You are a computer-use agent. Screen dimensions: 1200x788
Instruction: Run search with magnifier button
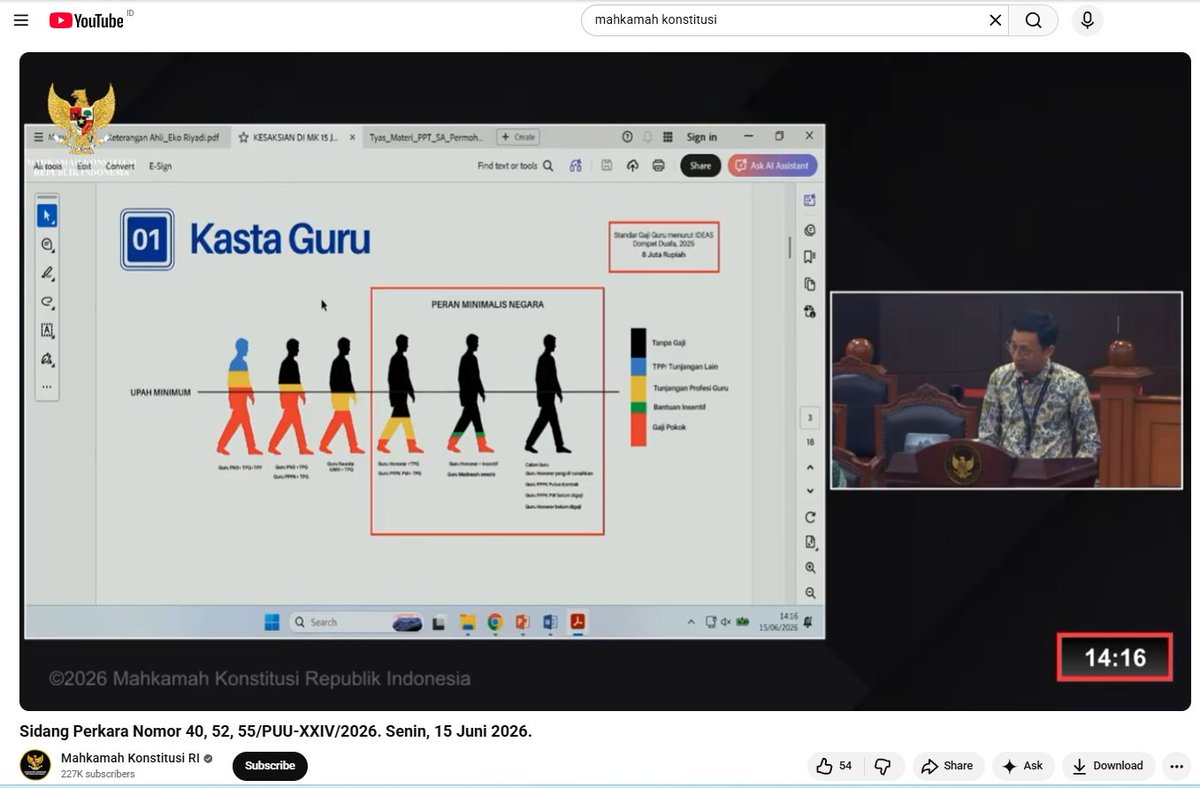1033,20
